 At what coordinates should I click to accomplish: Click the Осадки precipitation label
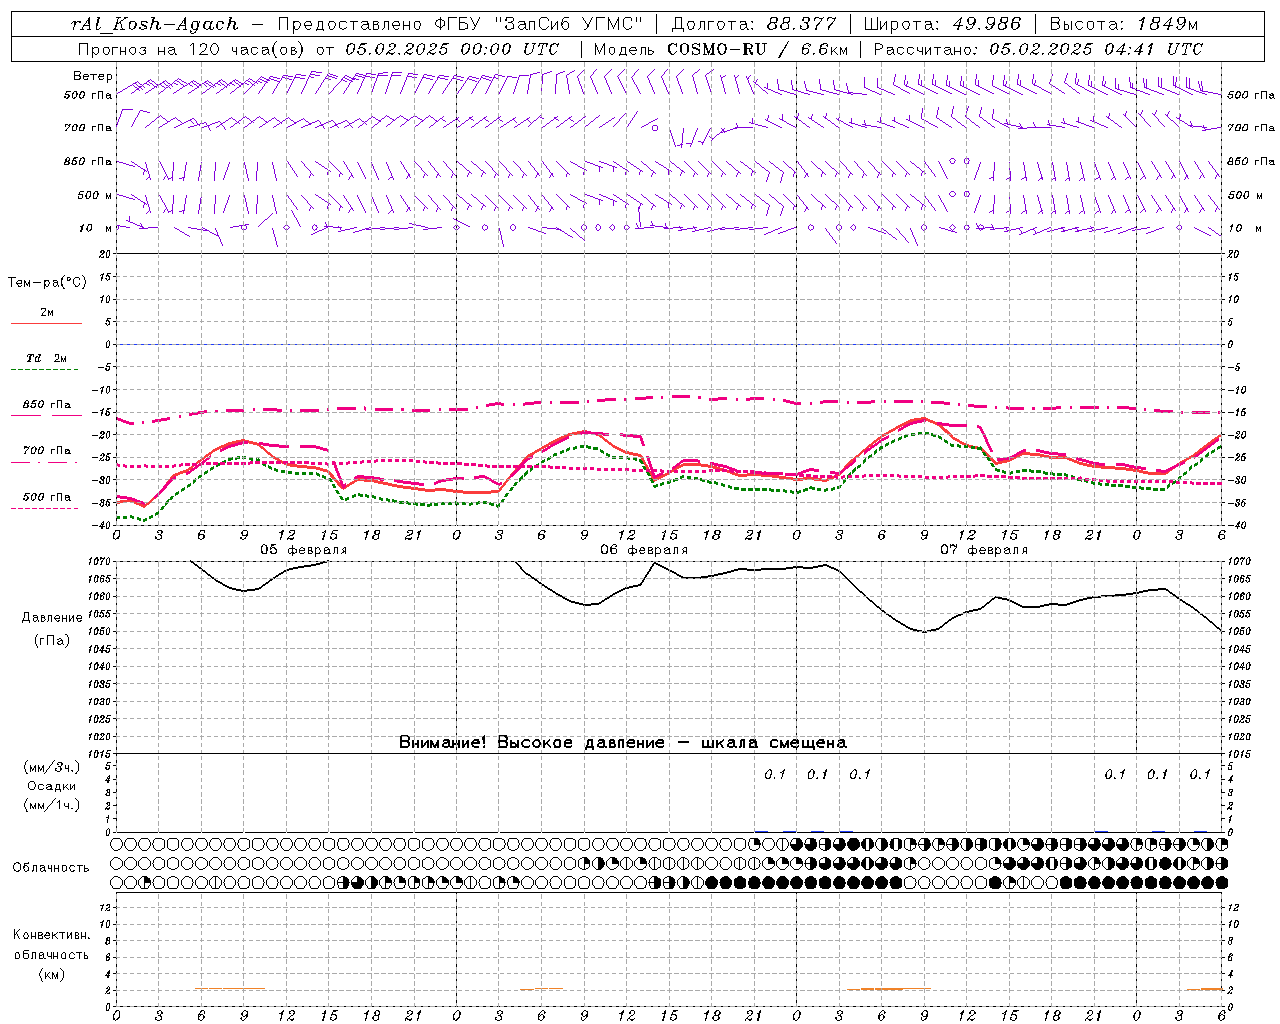click(x=52, y=786)
